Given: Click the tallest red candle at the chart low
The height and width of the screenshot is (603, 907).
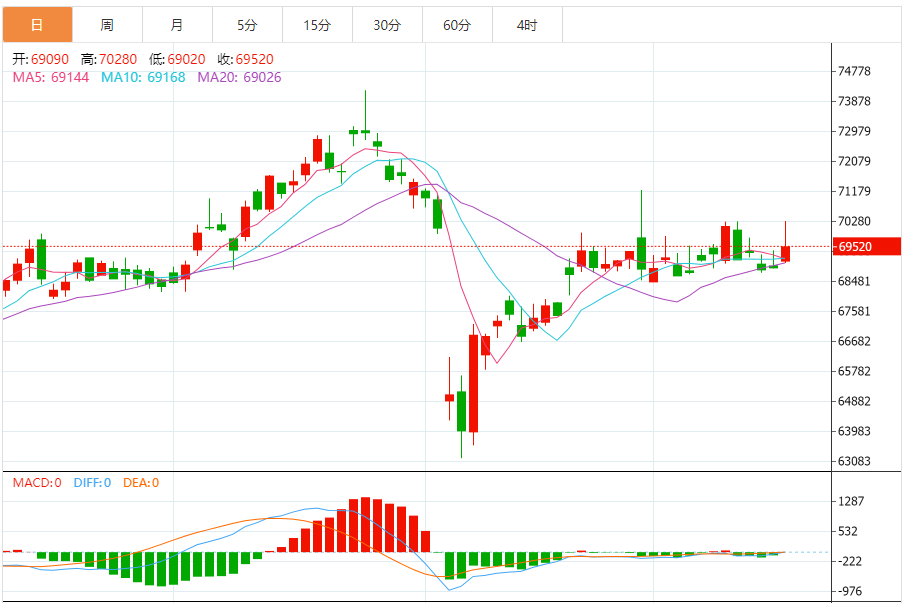Looking at the screenshot, I should click(473, 383).
